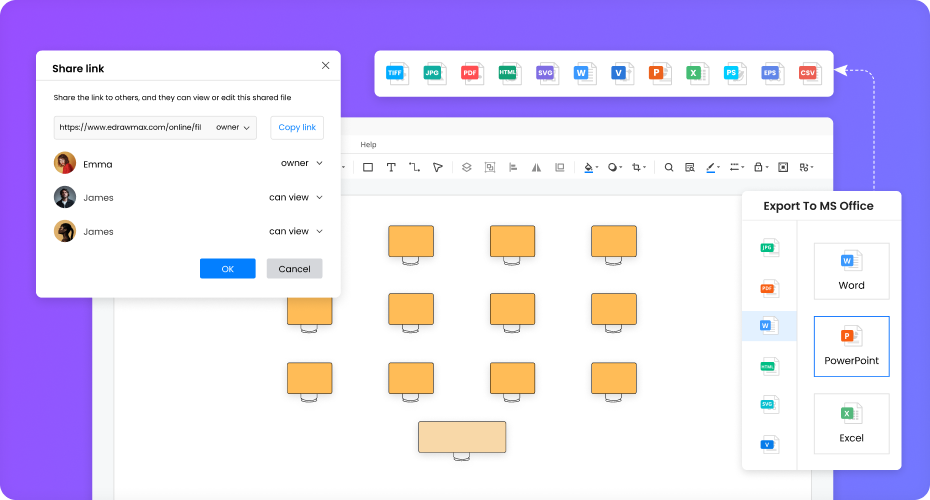
Task: Select the Rectangle shape tool
Action: coord(368,168)
